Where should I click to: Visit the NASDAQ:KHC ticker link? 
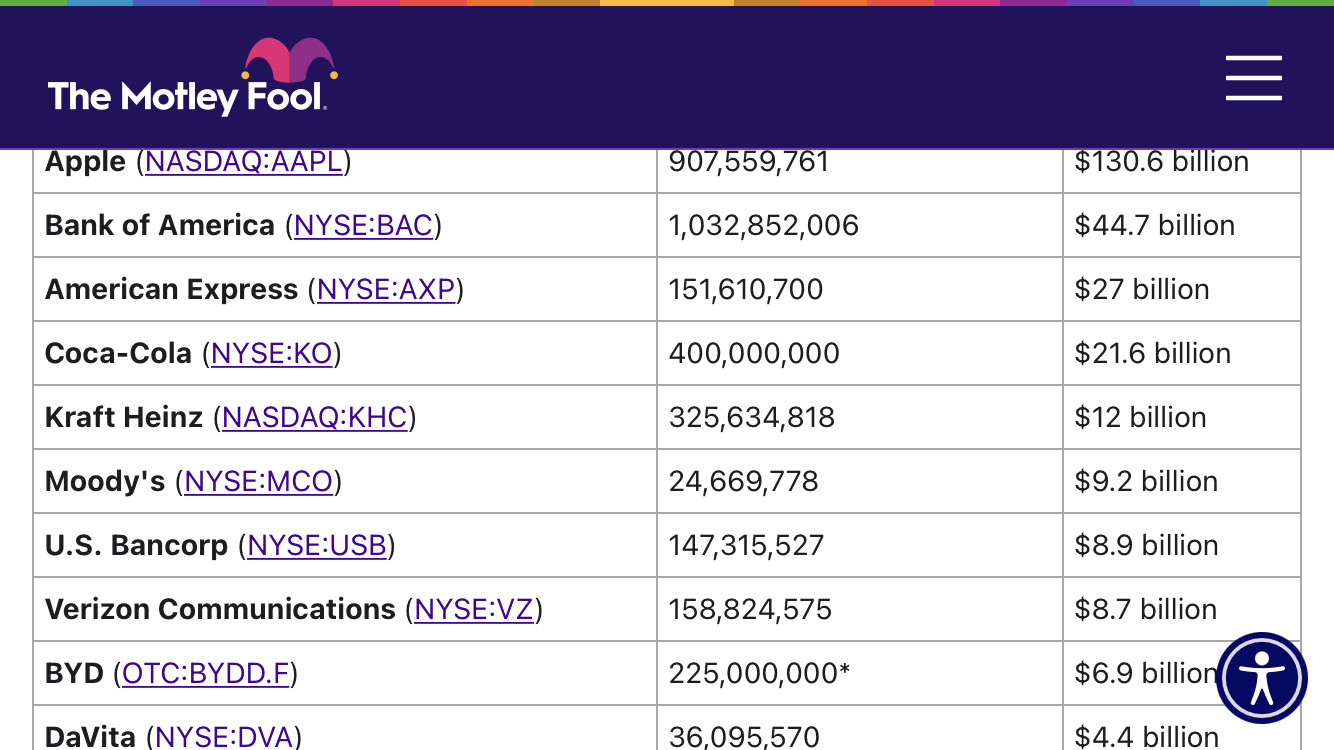pos(314,418)
